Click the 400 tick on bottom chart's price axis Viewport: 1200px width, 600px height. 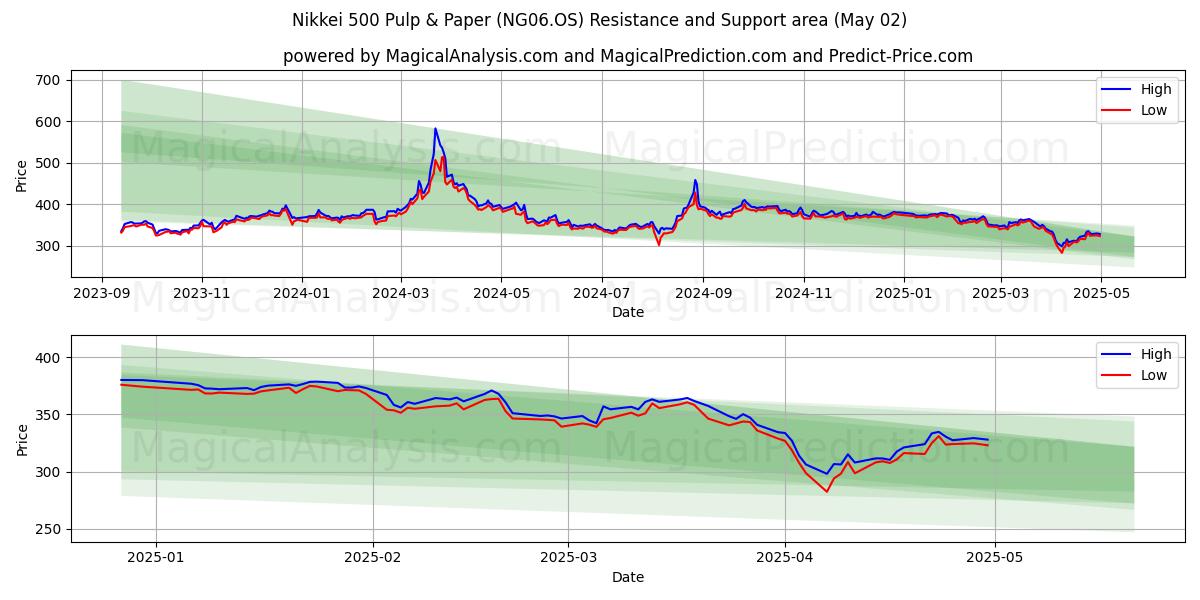click(48, 358)
